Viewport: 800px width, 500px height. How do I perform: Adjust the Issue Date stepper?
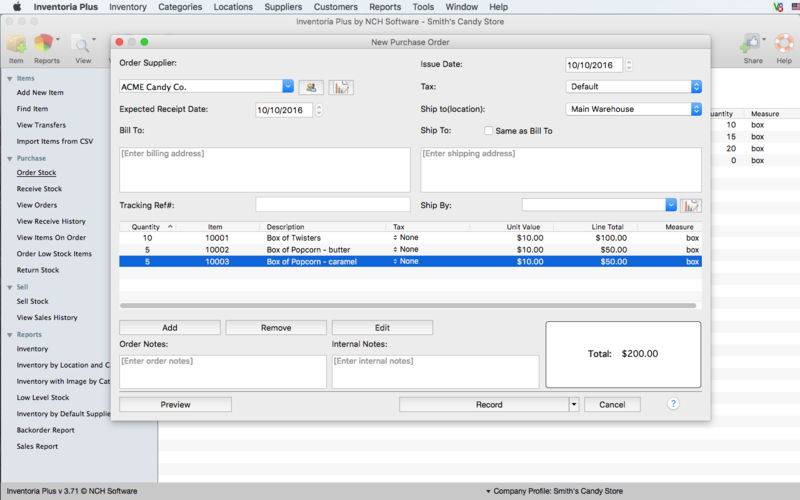(x=629, y=65)
